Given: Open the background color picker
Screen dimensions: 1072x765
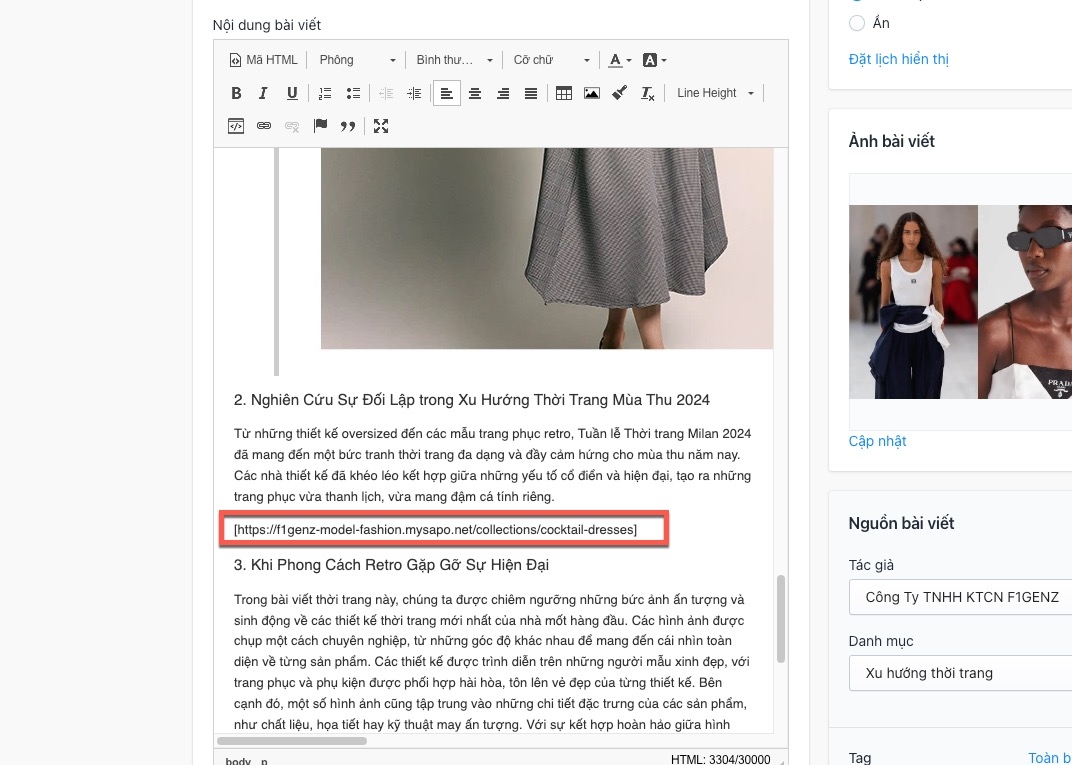Looking at the screenshot, I should (x=654, y=60).
